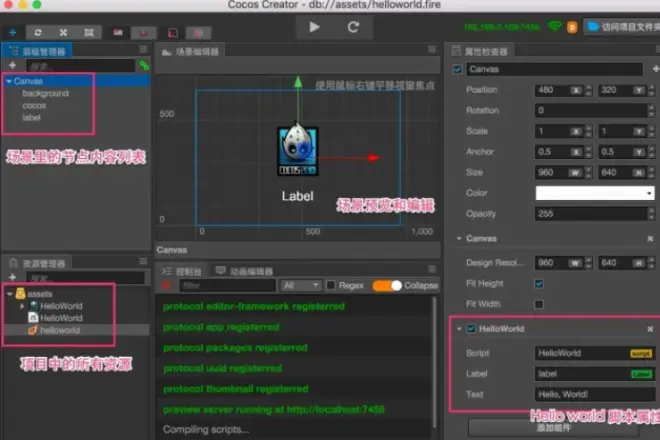Viewport: 660px width, 440px height.
Task: Click the green Y-axis gizmo arrow
Action: point(298,82)
